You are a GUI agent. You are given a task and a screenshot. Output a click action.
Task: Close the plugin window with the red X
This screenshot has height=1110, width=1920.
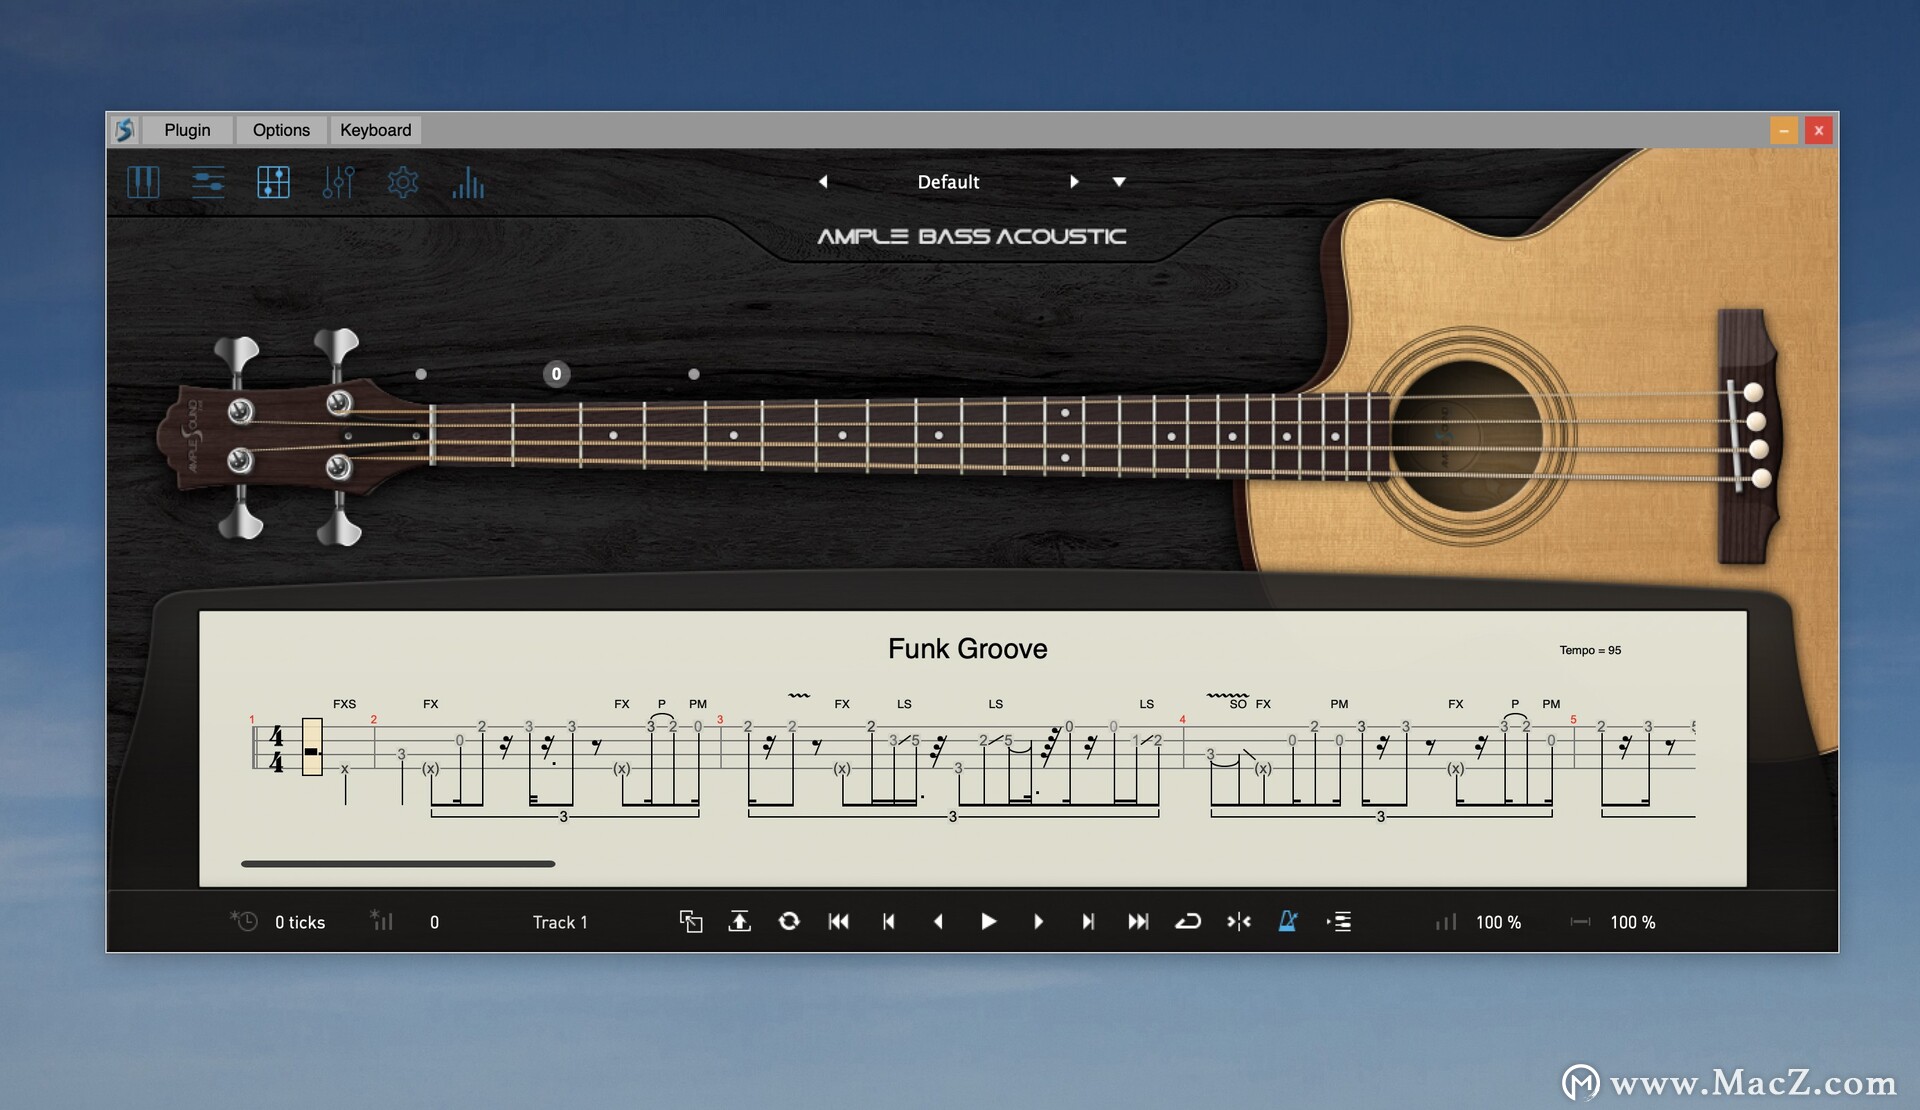1819,130
